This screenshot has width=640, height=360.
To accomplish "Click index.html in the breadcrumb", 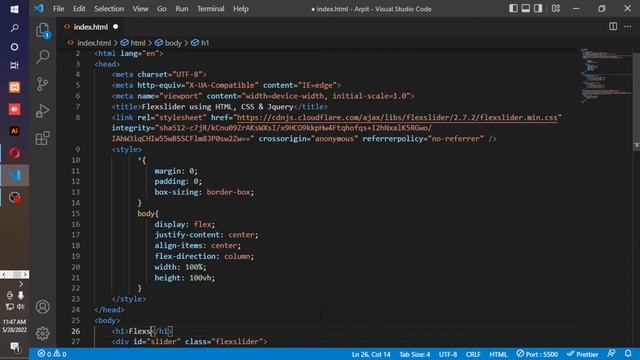I will pyautogui.click(x=94, y=42).
